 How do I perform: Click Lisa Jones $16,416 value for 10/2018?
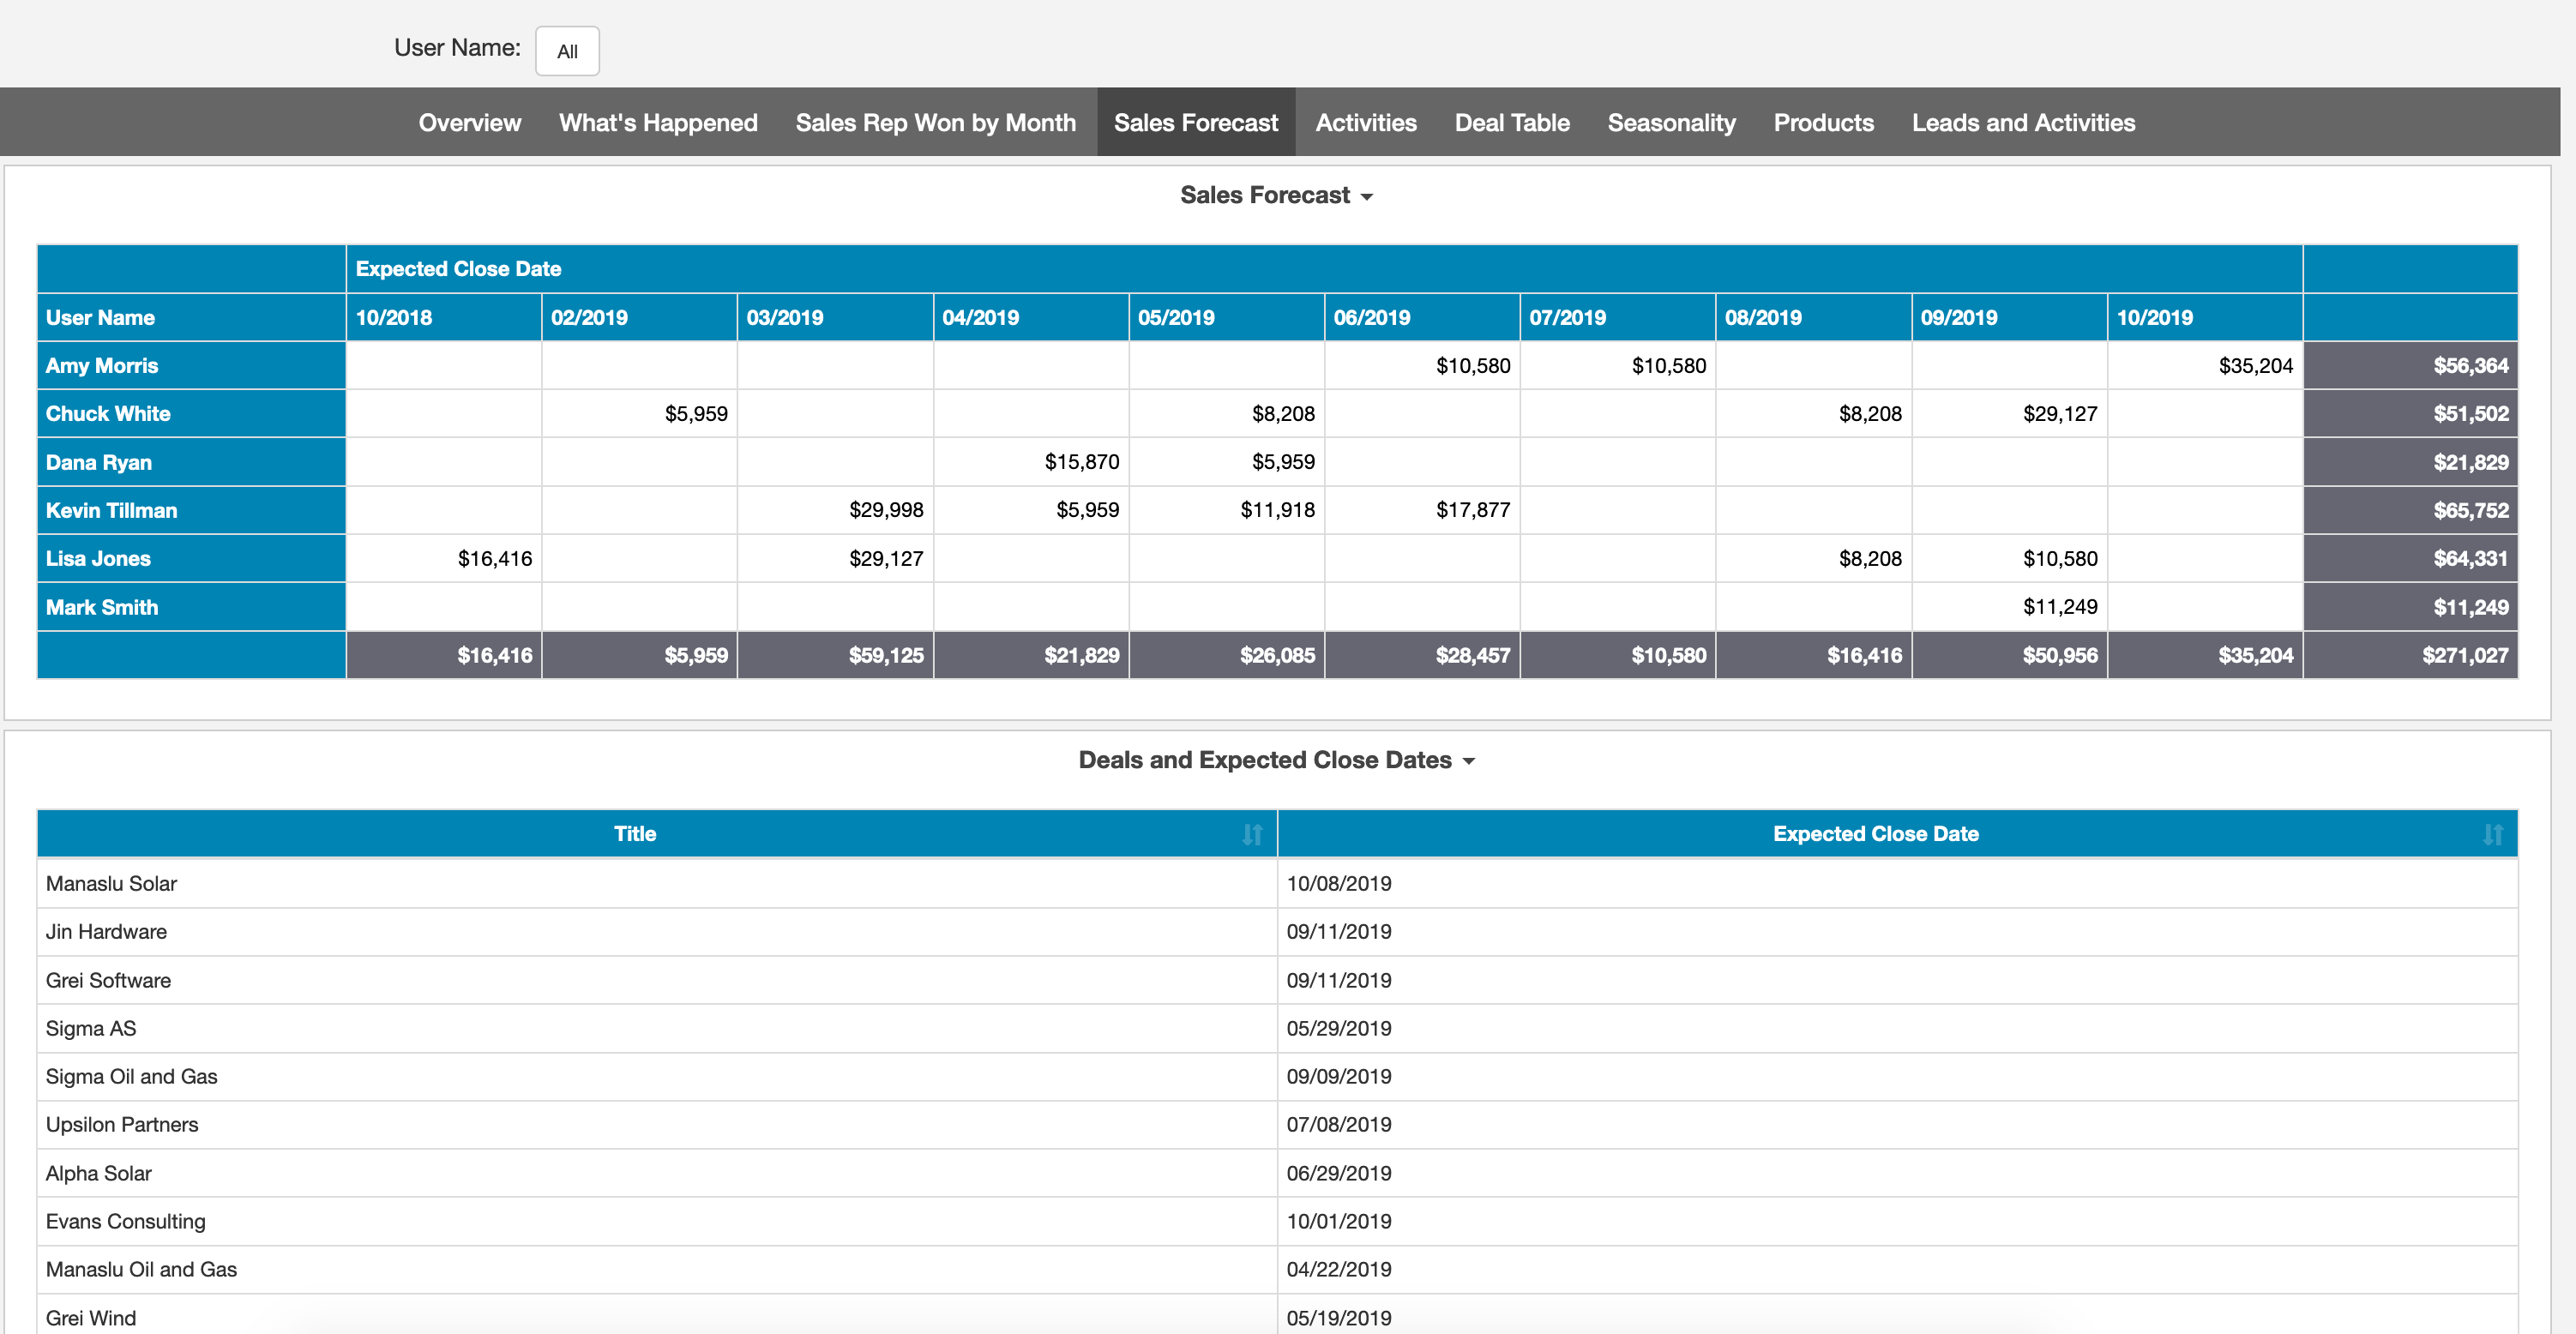tap(494, 559)
